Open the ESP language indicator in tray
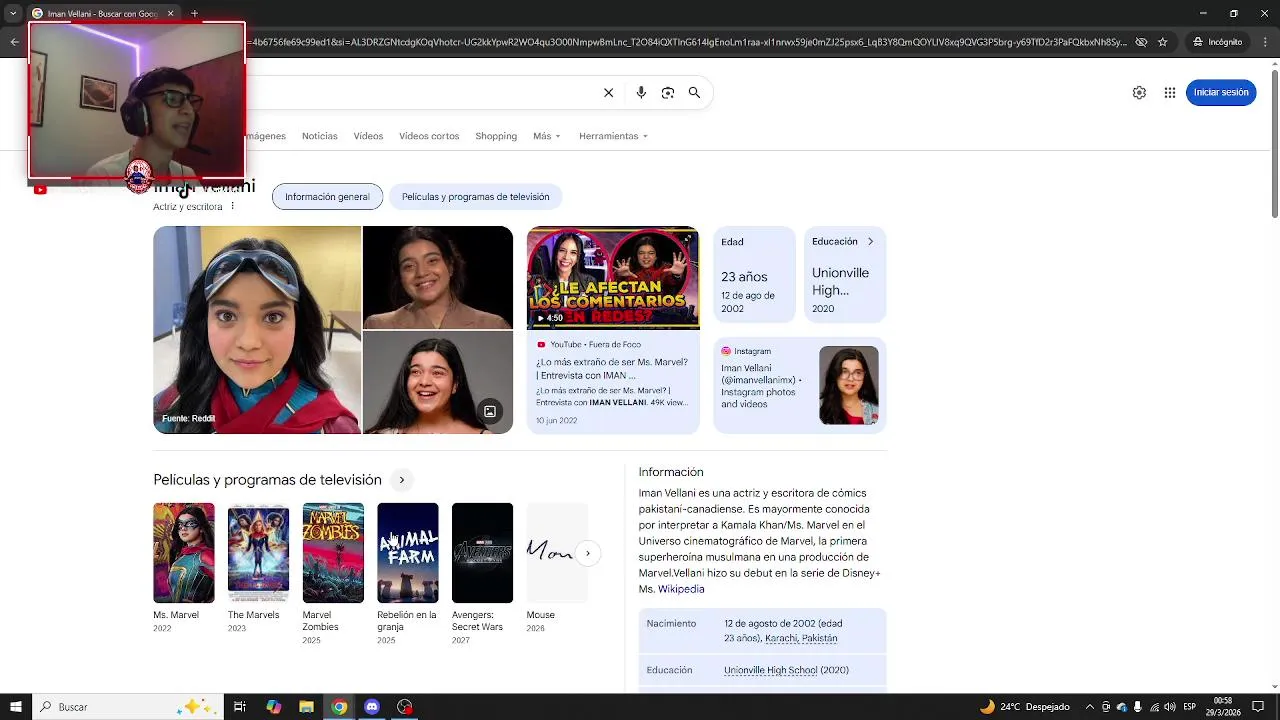Viewport: 1280px width, 720px height. click(x=1190, y=707)
